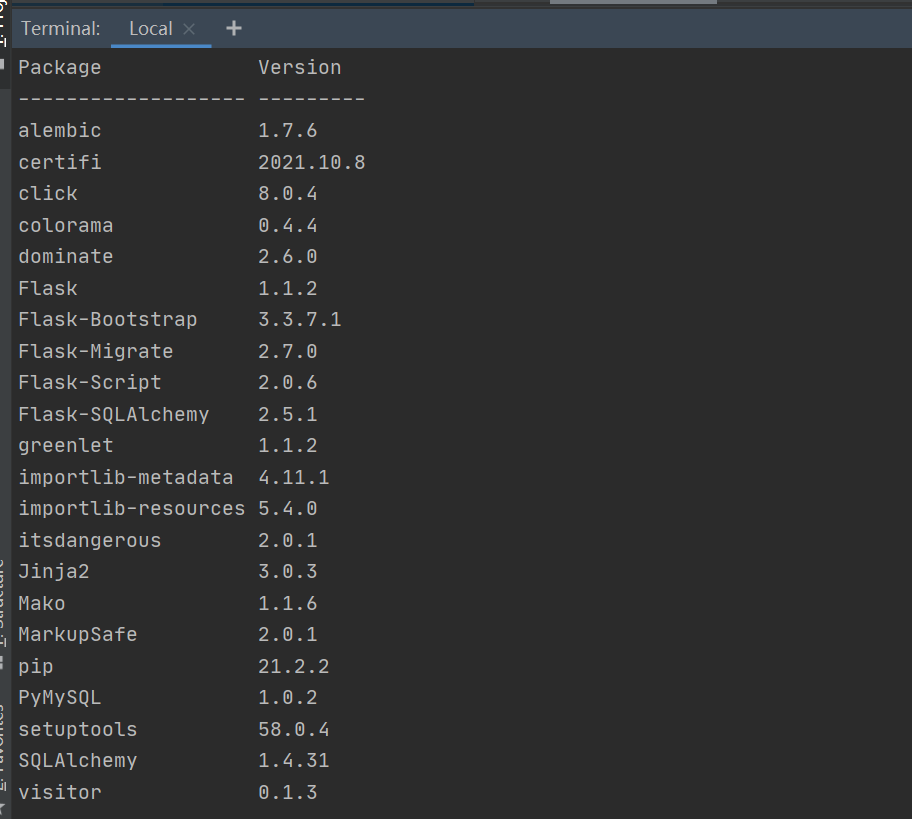Click the Version column header
The height and width of the screenshot is (819, 912).
tap(300, 67)
